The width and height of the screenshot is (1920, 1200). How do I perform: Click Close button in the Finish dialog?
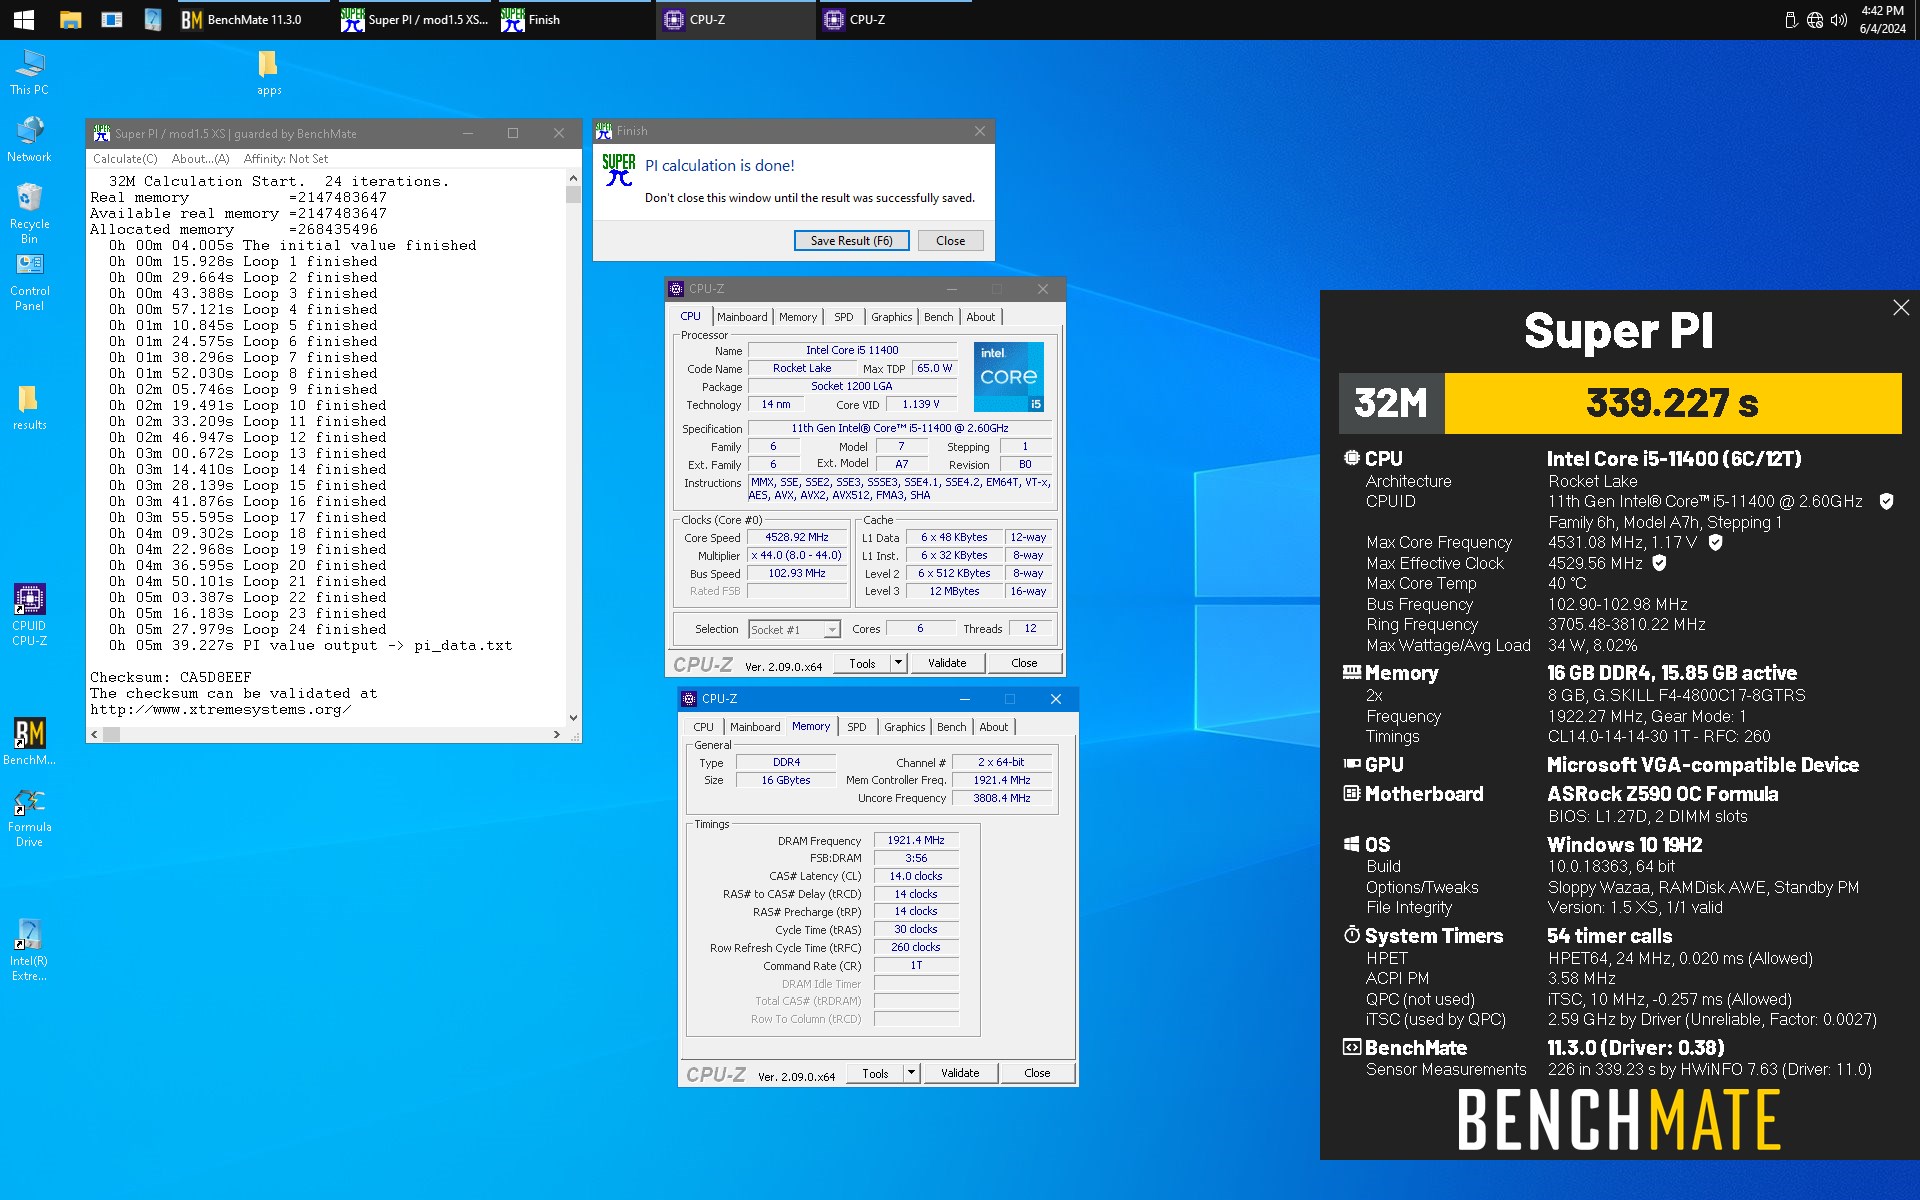[x=950, y=241]
